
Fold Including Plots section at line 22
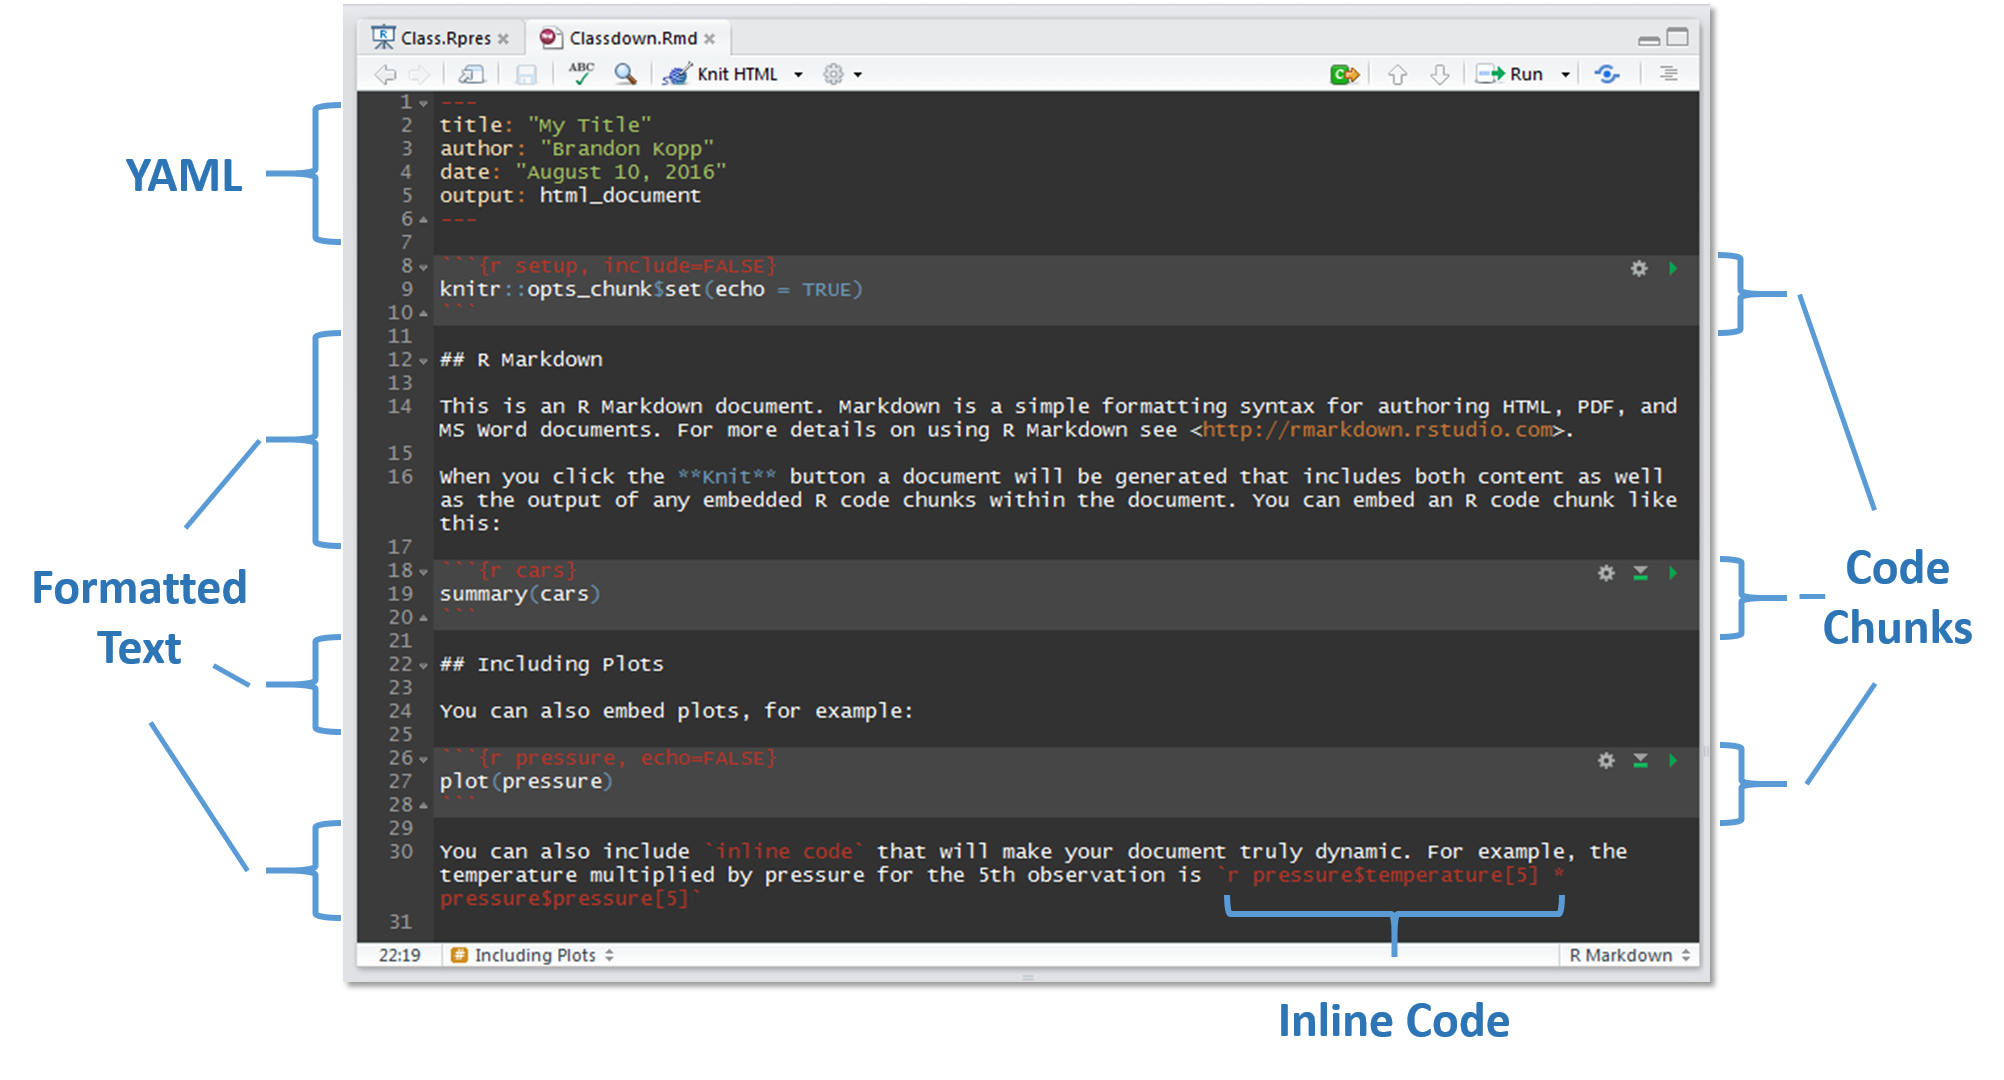coord(424,666)
